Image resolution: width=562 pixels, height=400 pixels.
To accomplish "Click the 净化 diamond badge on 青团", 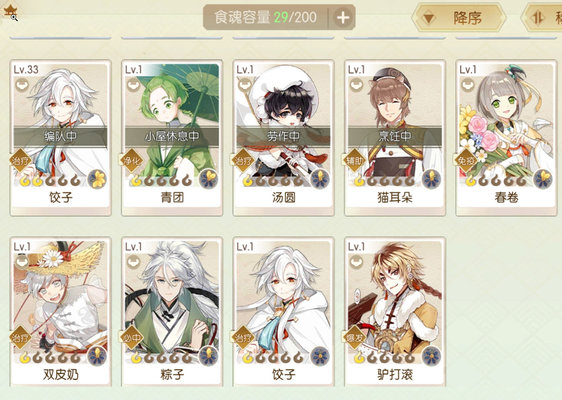I will pos(132,161).
